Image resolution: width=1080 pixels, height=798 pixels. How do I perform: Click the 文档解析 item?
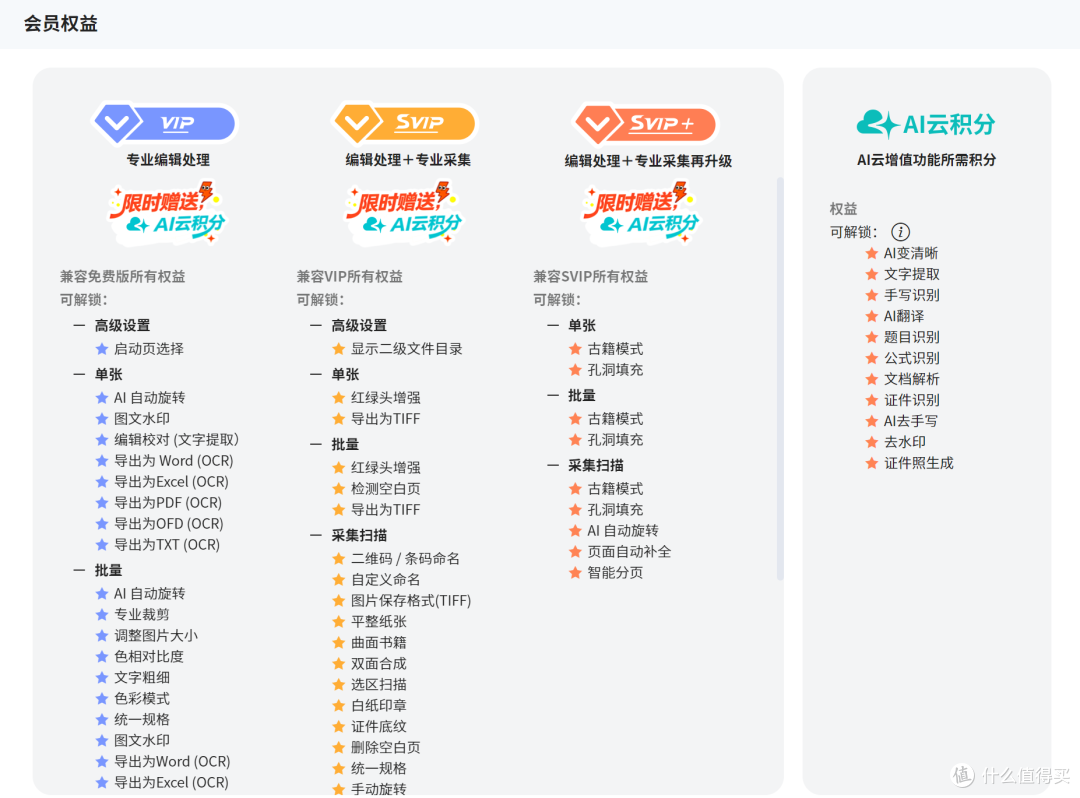pos(912,379)
